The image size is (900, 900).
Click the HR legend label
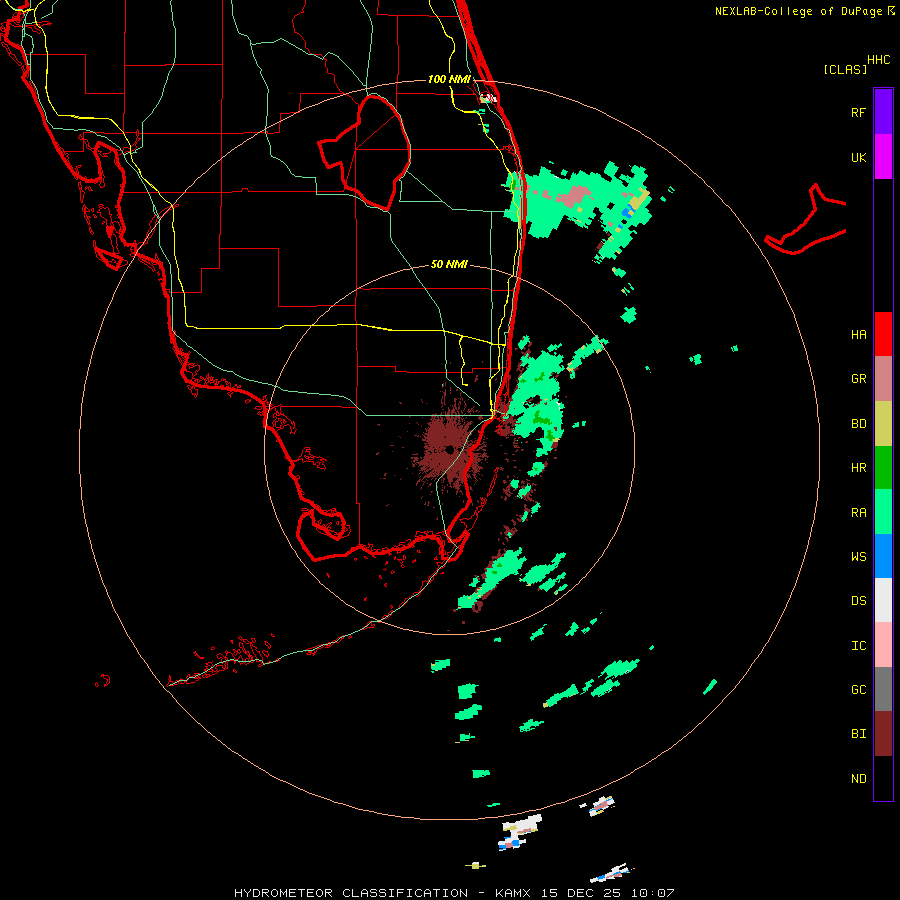858,468
